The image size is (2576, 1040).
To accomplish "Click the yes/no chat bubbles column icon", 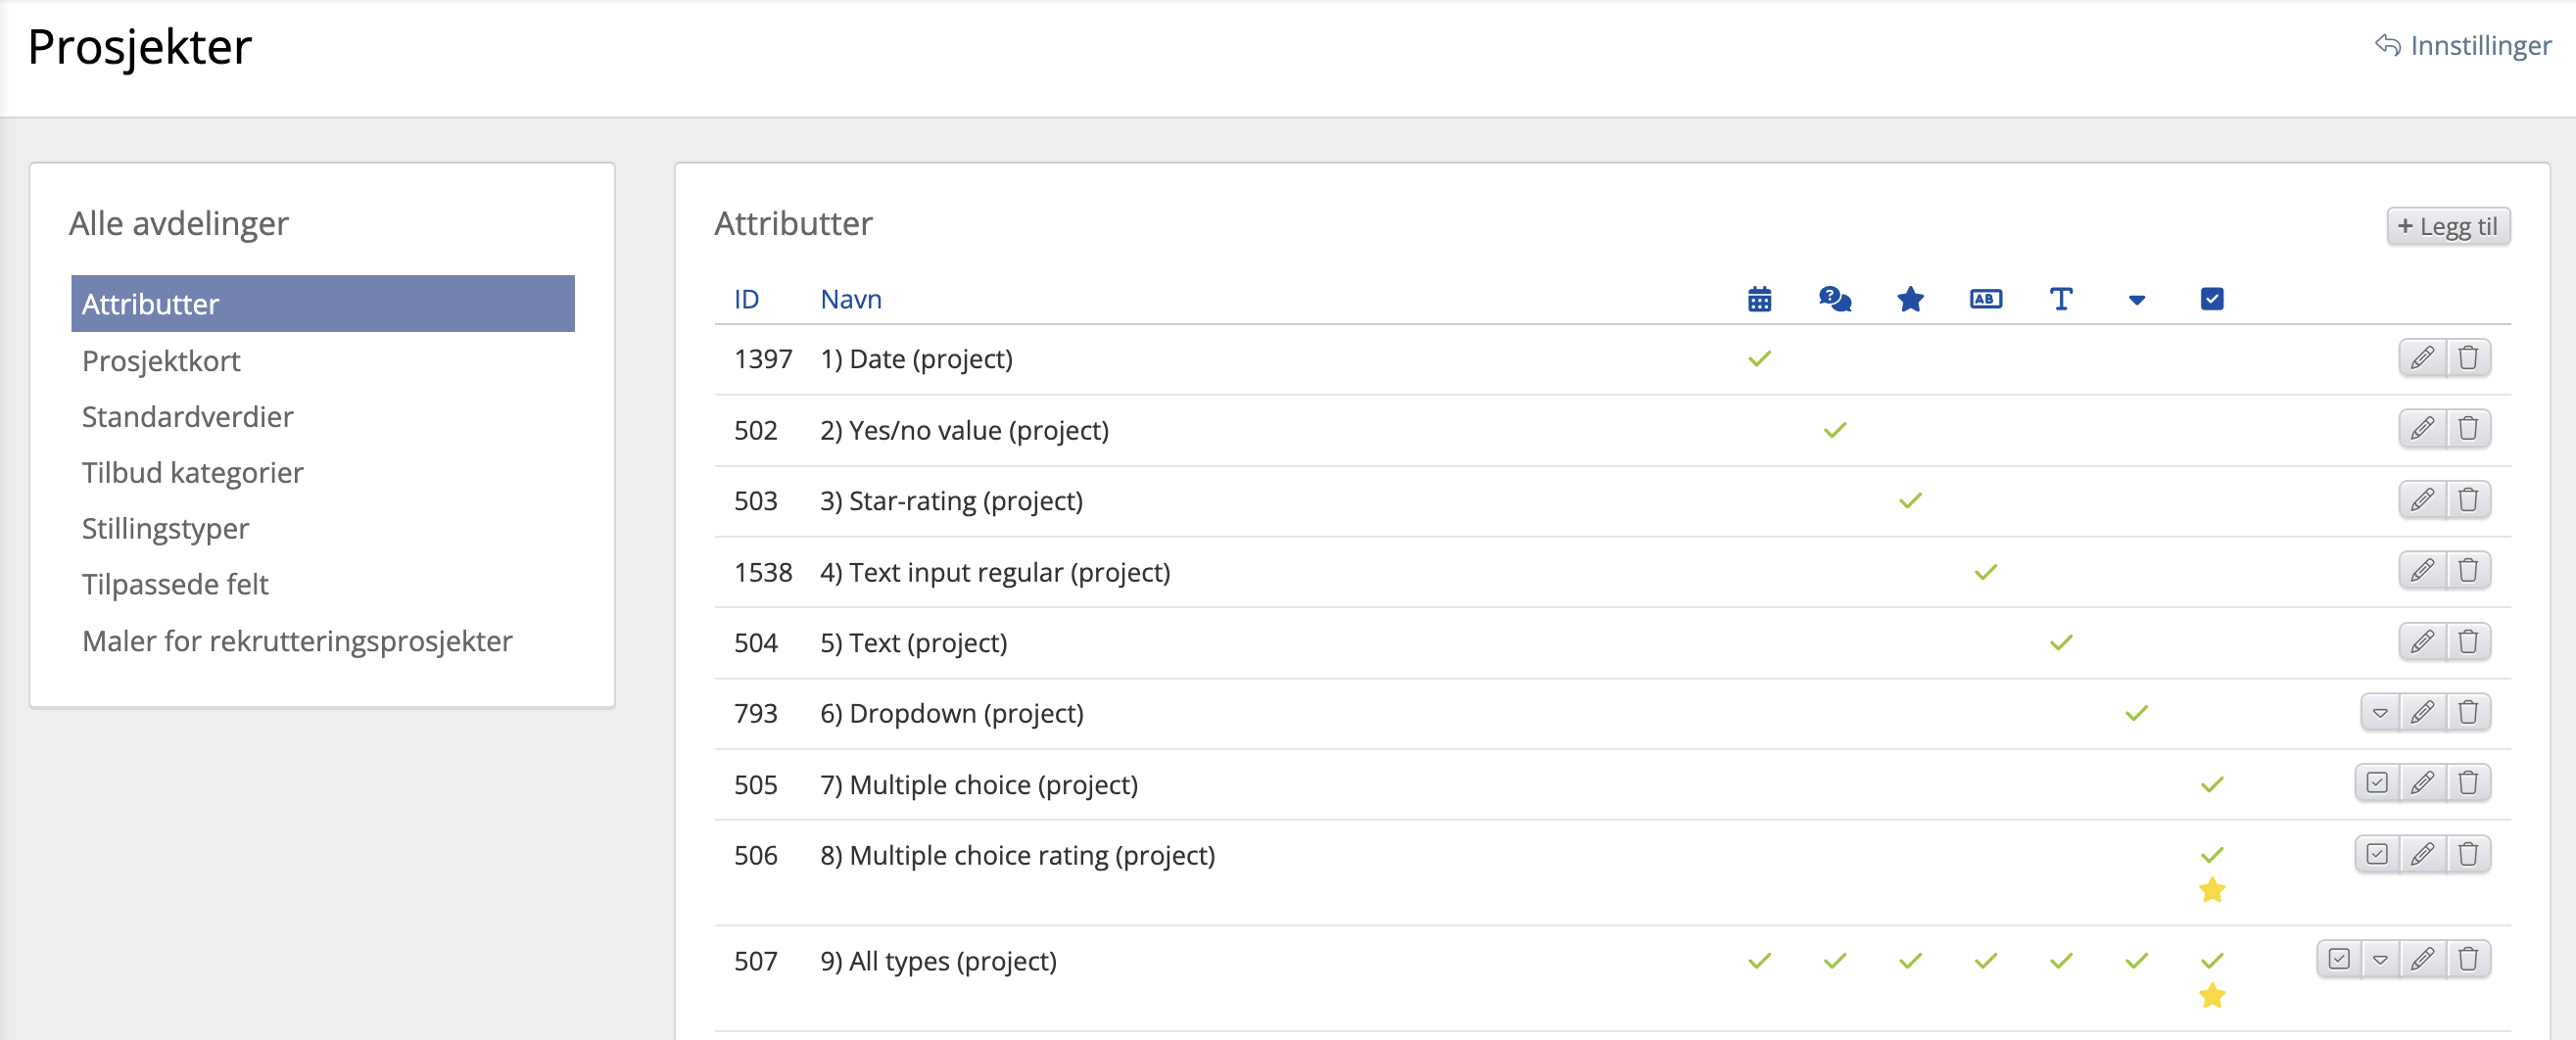I will tap(1834, 299).
